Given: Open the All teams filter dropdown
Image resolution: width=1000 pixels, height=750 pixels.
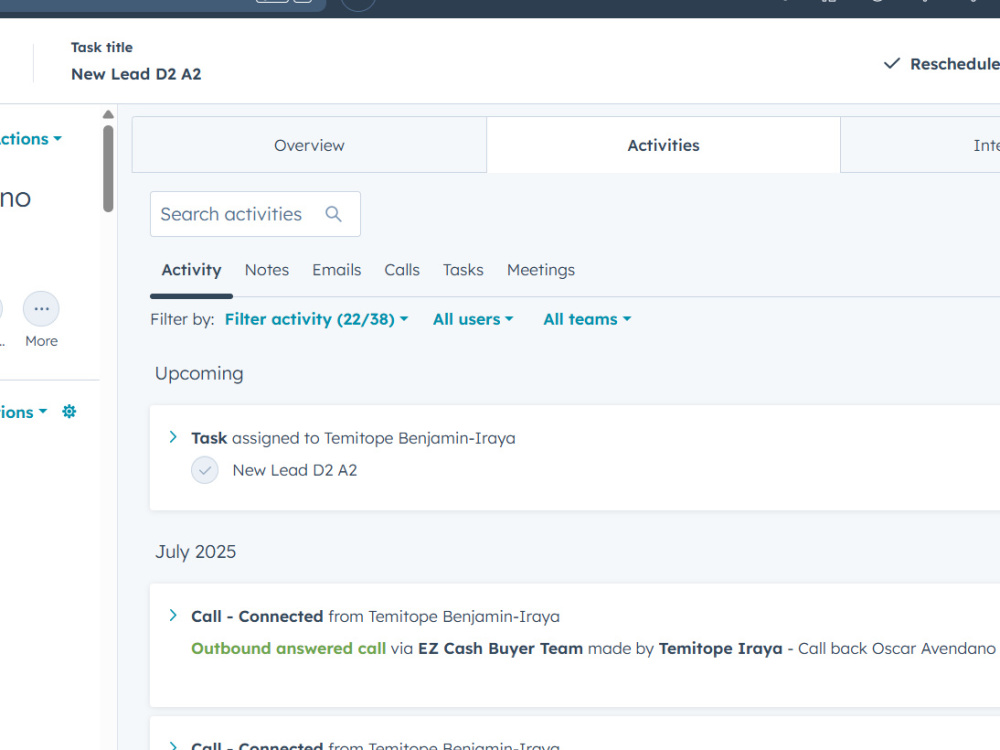Looking at the screenshot, I should point(587,320).
